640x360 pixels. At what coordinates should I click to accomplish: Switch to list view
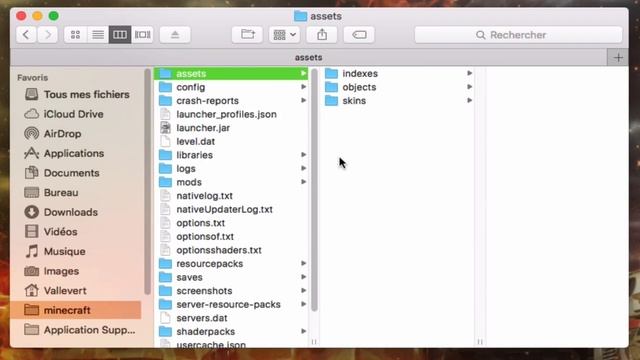pyautogui.click(x=98, y=35)
